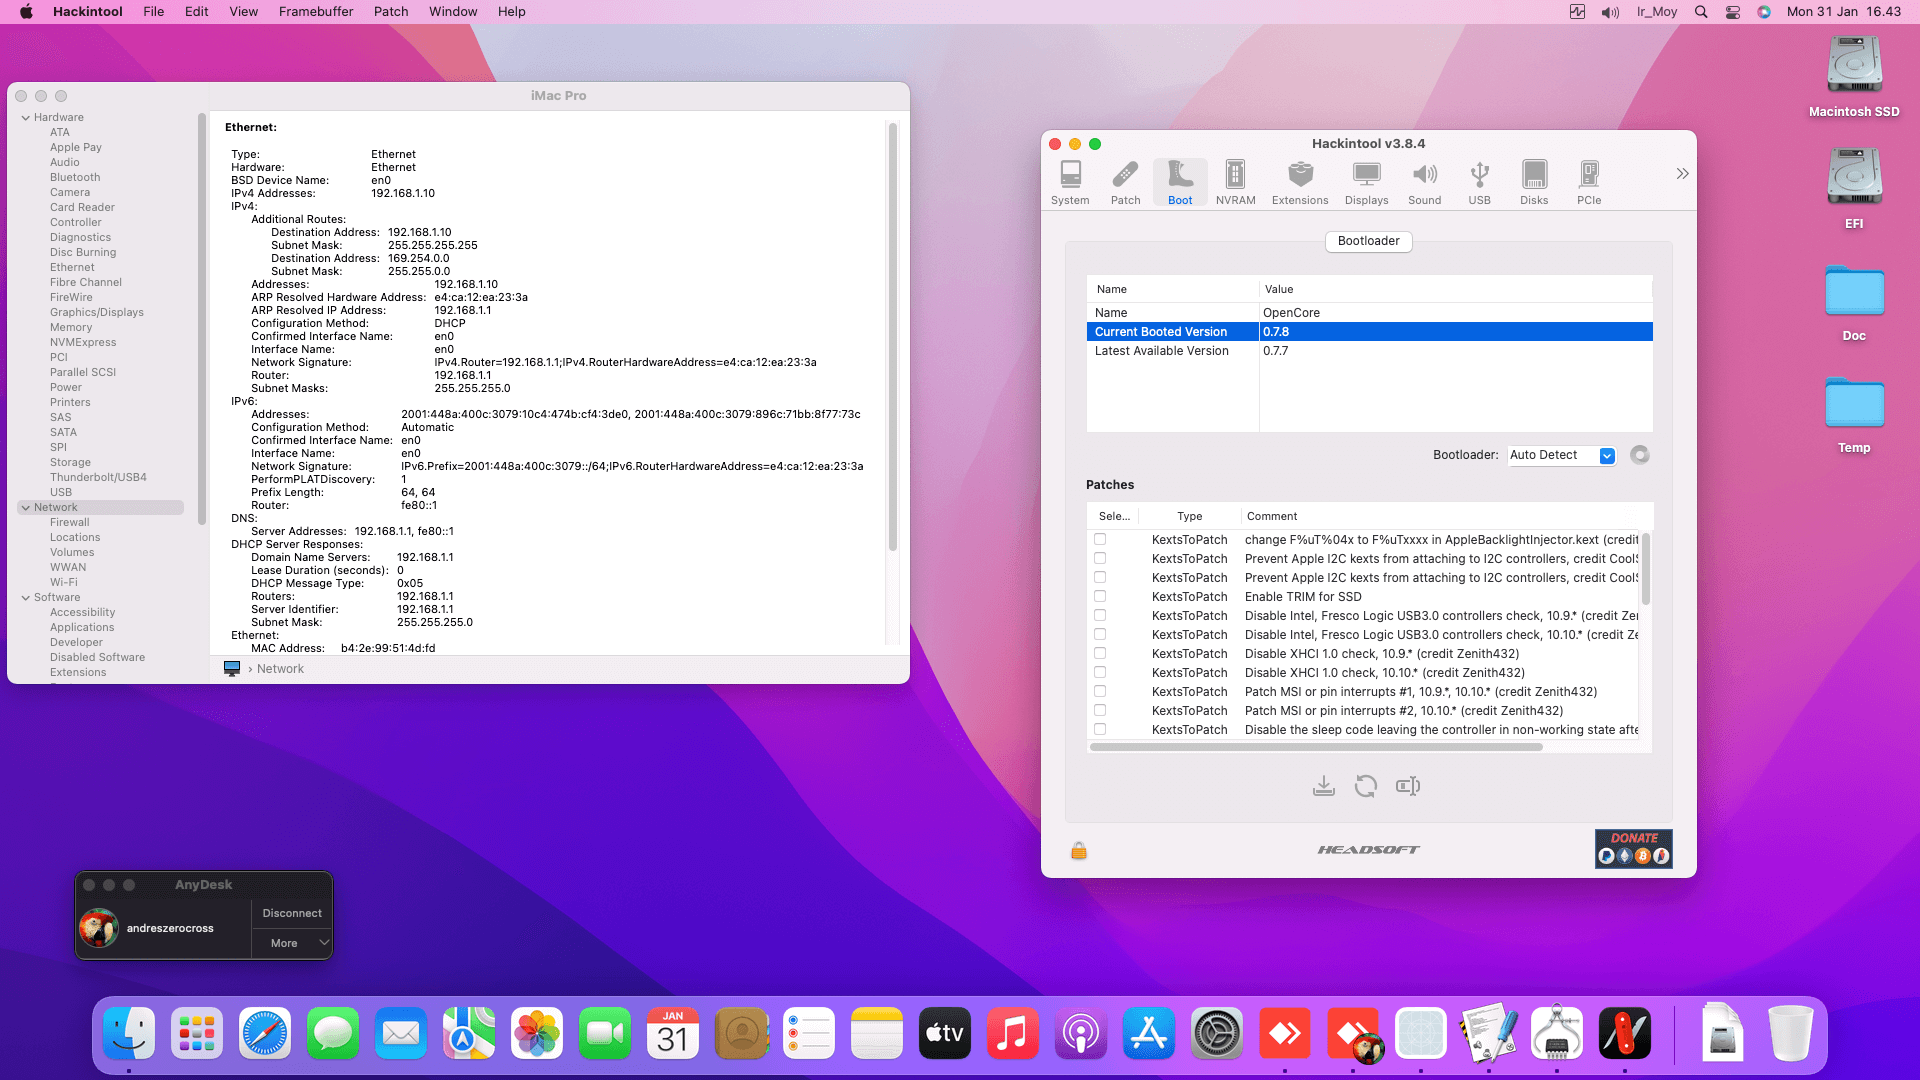Open the Disks toolbar icon

(1533, 182)
